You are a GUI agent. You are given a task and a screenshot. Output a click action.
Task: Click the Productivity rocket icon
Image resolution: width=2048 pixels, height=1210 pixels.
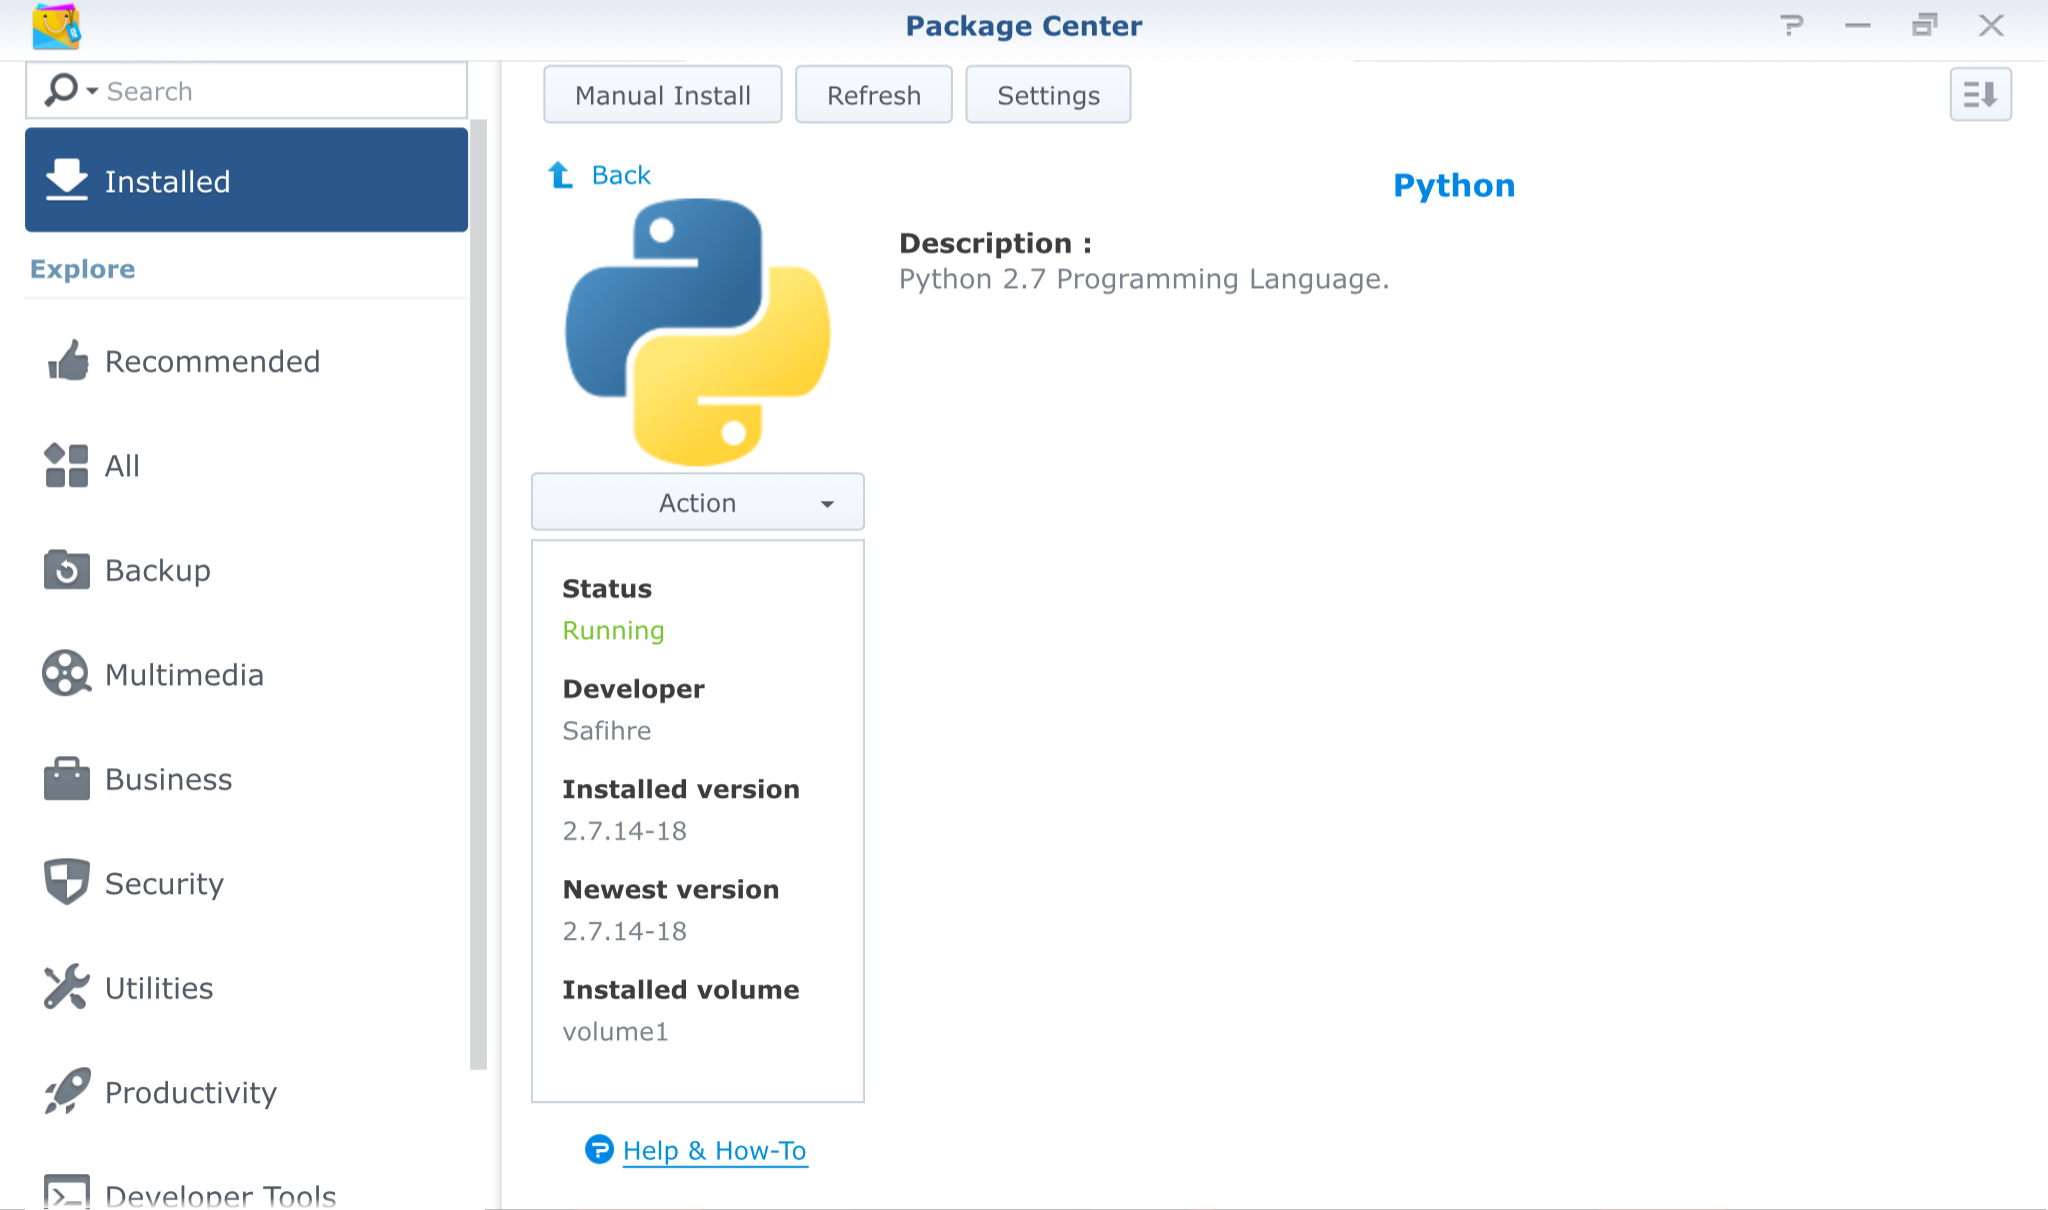67,1092
